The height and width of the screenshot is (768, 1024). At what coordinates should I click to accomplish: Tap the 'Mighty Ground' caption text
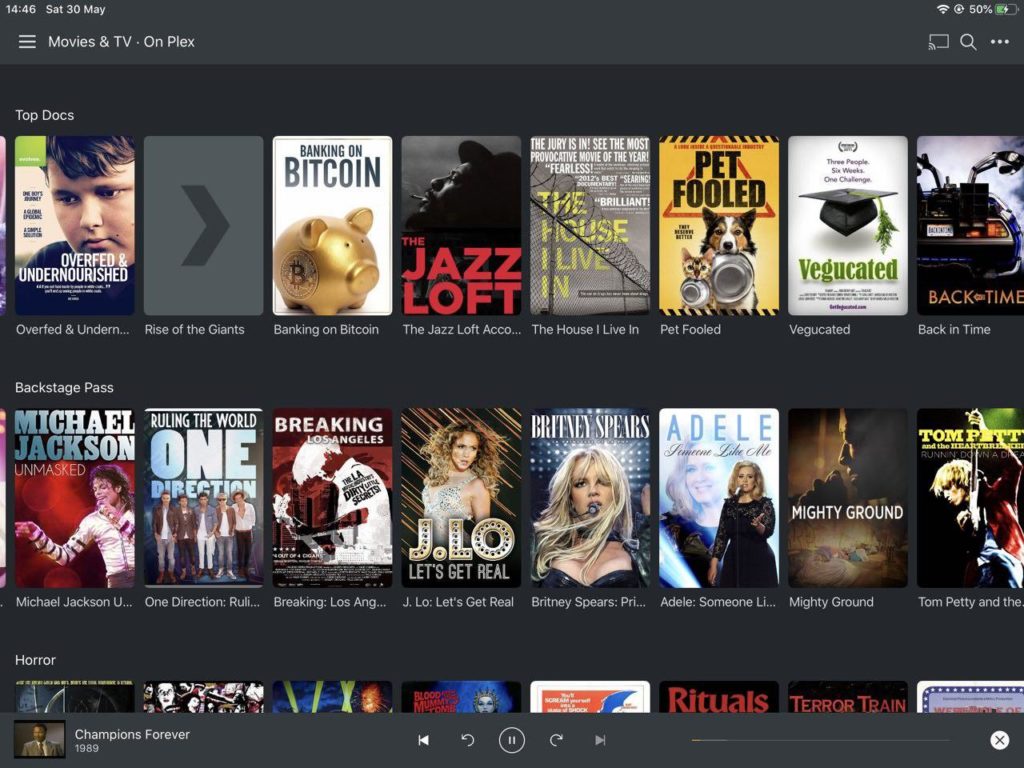(x=831, y=602)
